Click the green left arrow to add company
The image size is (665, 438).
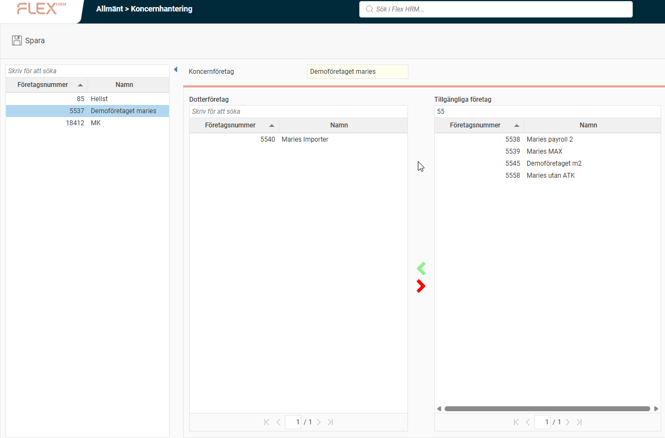click(x=421, y=268)
